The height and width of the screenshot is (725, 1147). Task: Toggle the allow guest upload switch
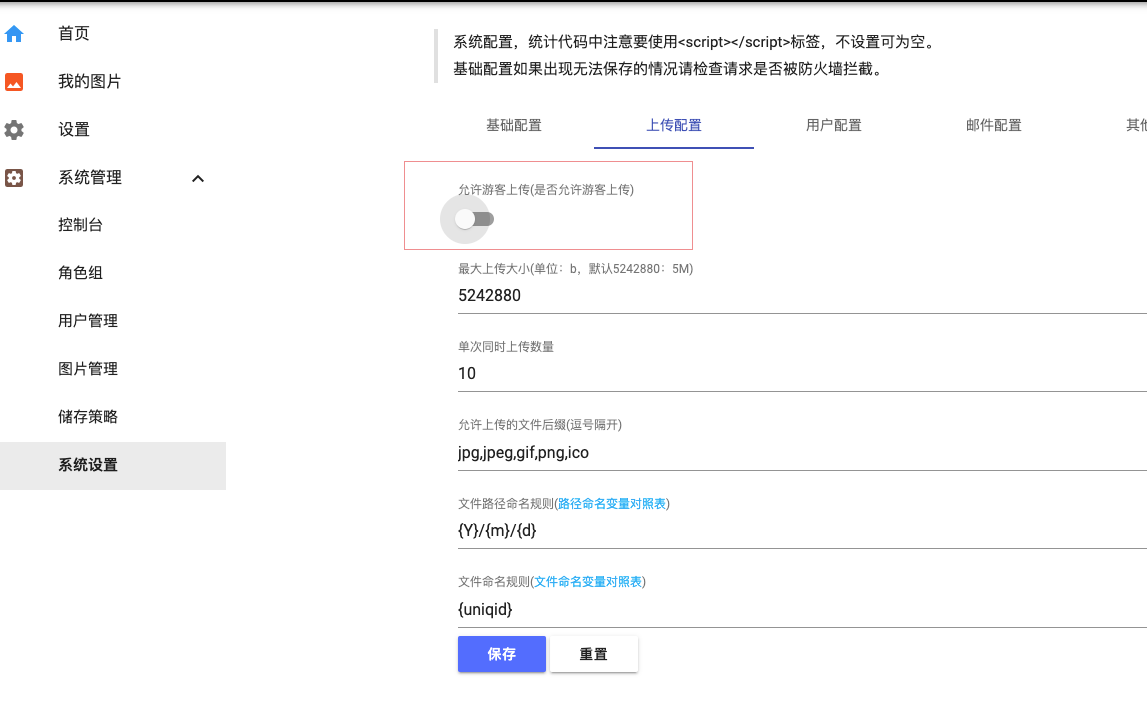[474, 219]
